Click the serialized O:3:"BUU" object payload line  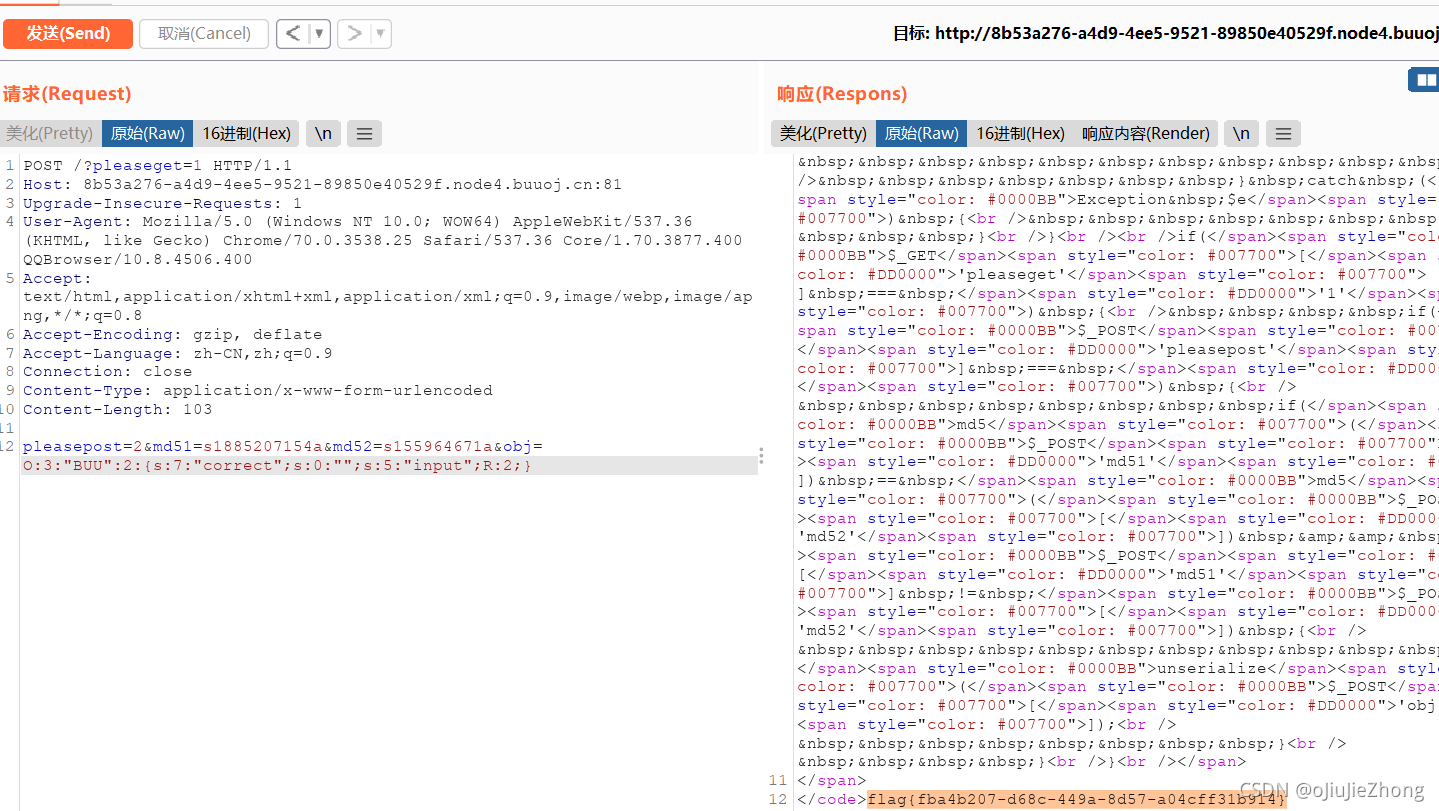coord(277,465)
